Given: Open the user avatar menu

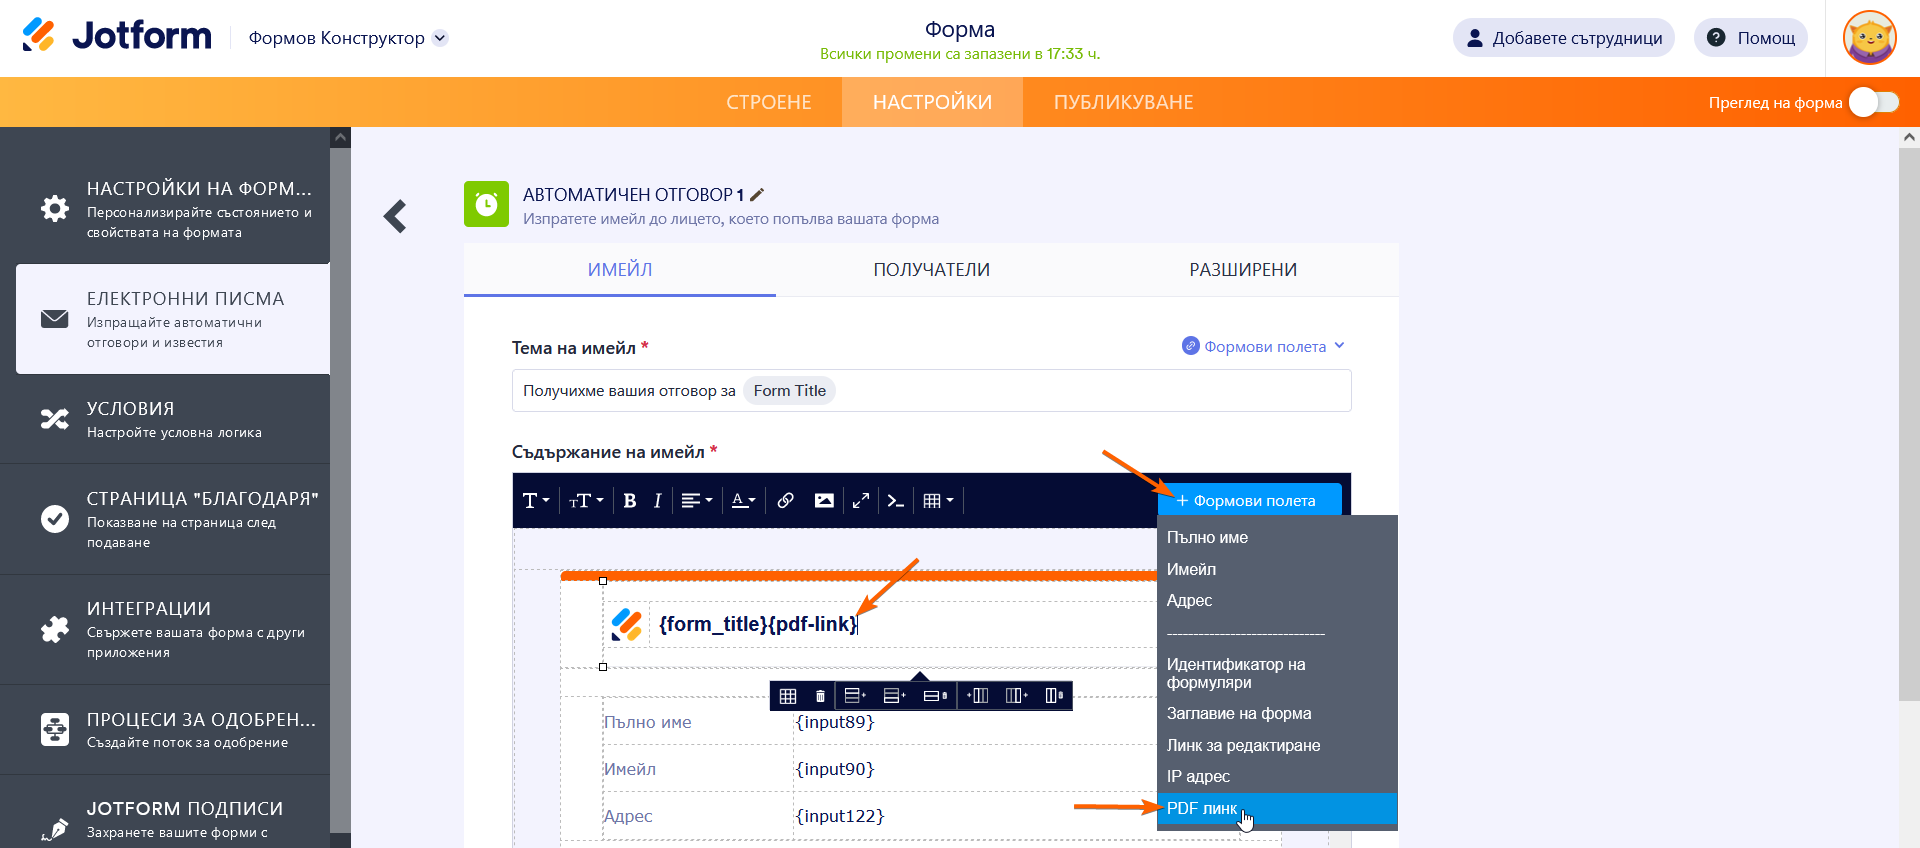Looking at the screenshot, I should pos(1870,38).
